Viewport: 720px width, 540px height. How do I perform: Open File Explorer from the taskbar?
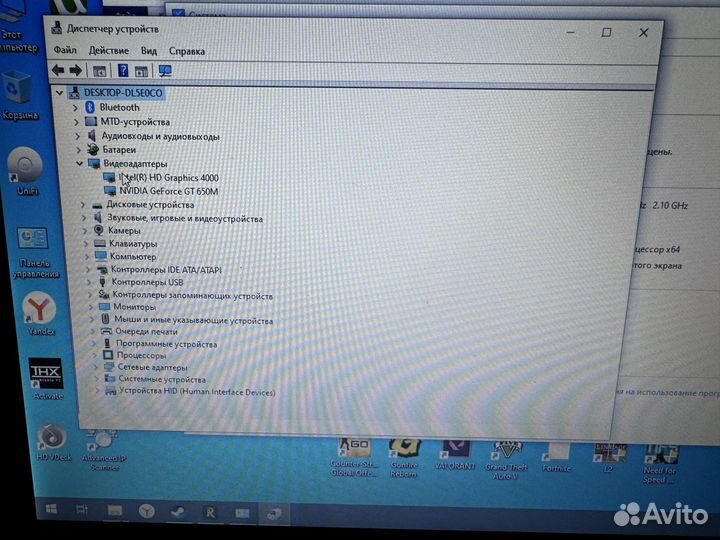pos(114,511)
